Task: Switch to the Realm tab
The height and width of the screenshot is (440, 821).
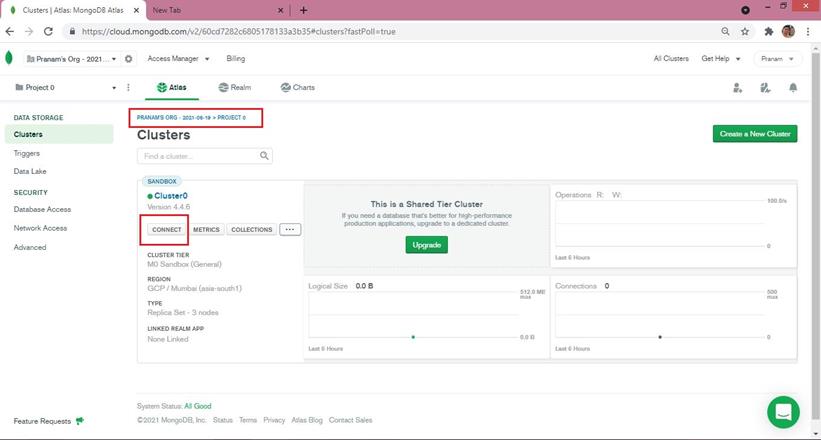Action: [235, 87]
